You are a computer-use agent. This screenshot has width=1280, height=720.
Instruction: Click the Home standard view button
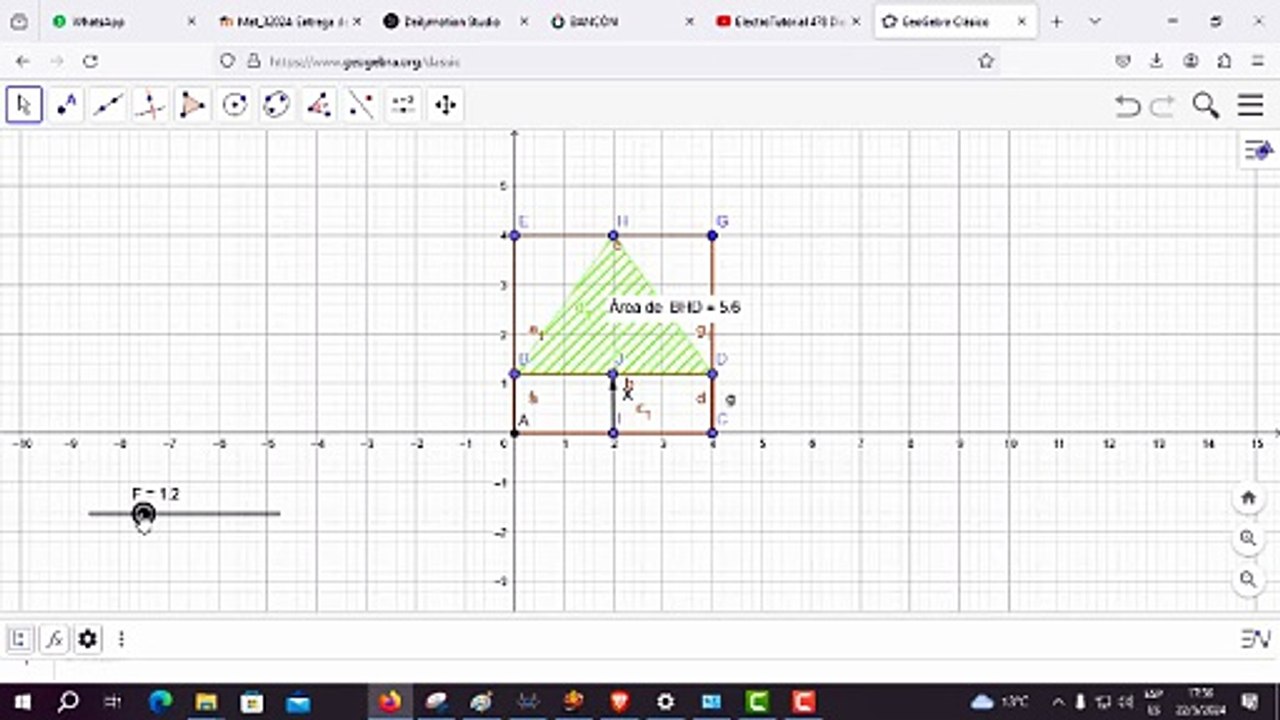[x=1248, y=497]
